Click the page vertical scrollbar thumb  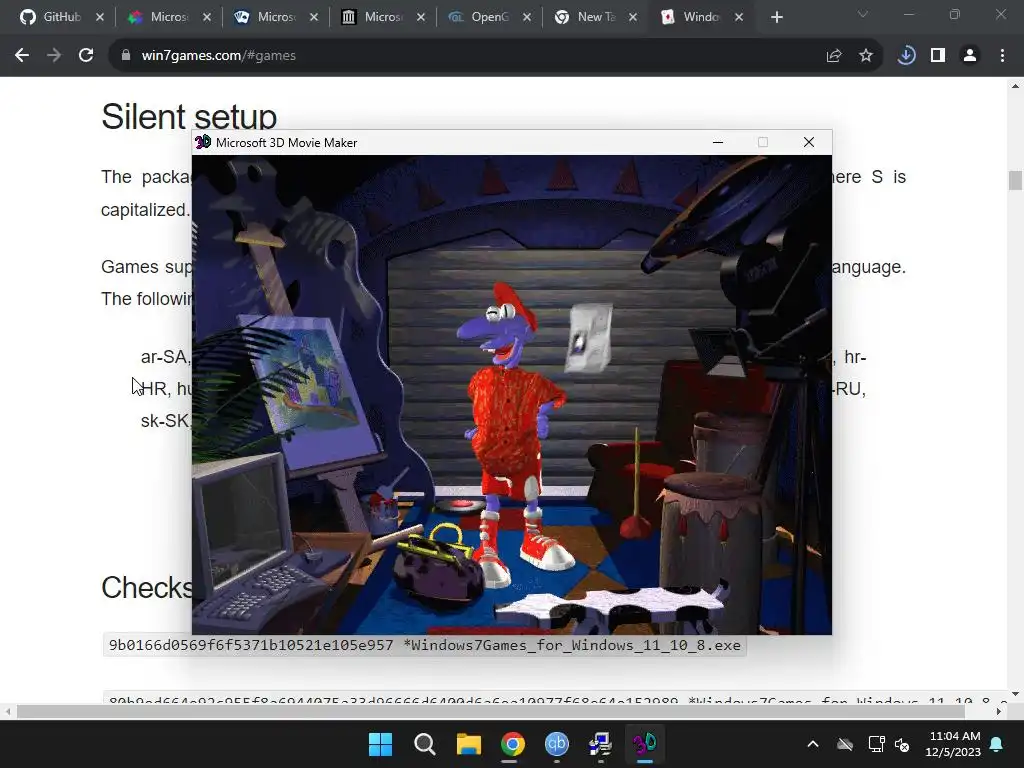pos(1015,180)
